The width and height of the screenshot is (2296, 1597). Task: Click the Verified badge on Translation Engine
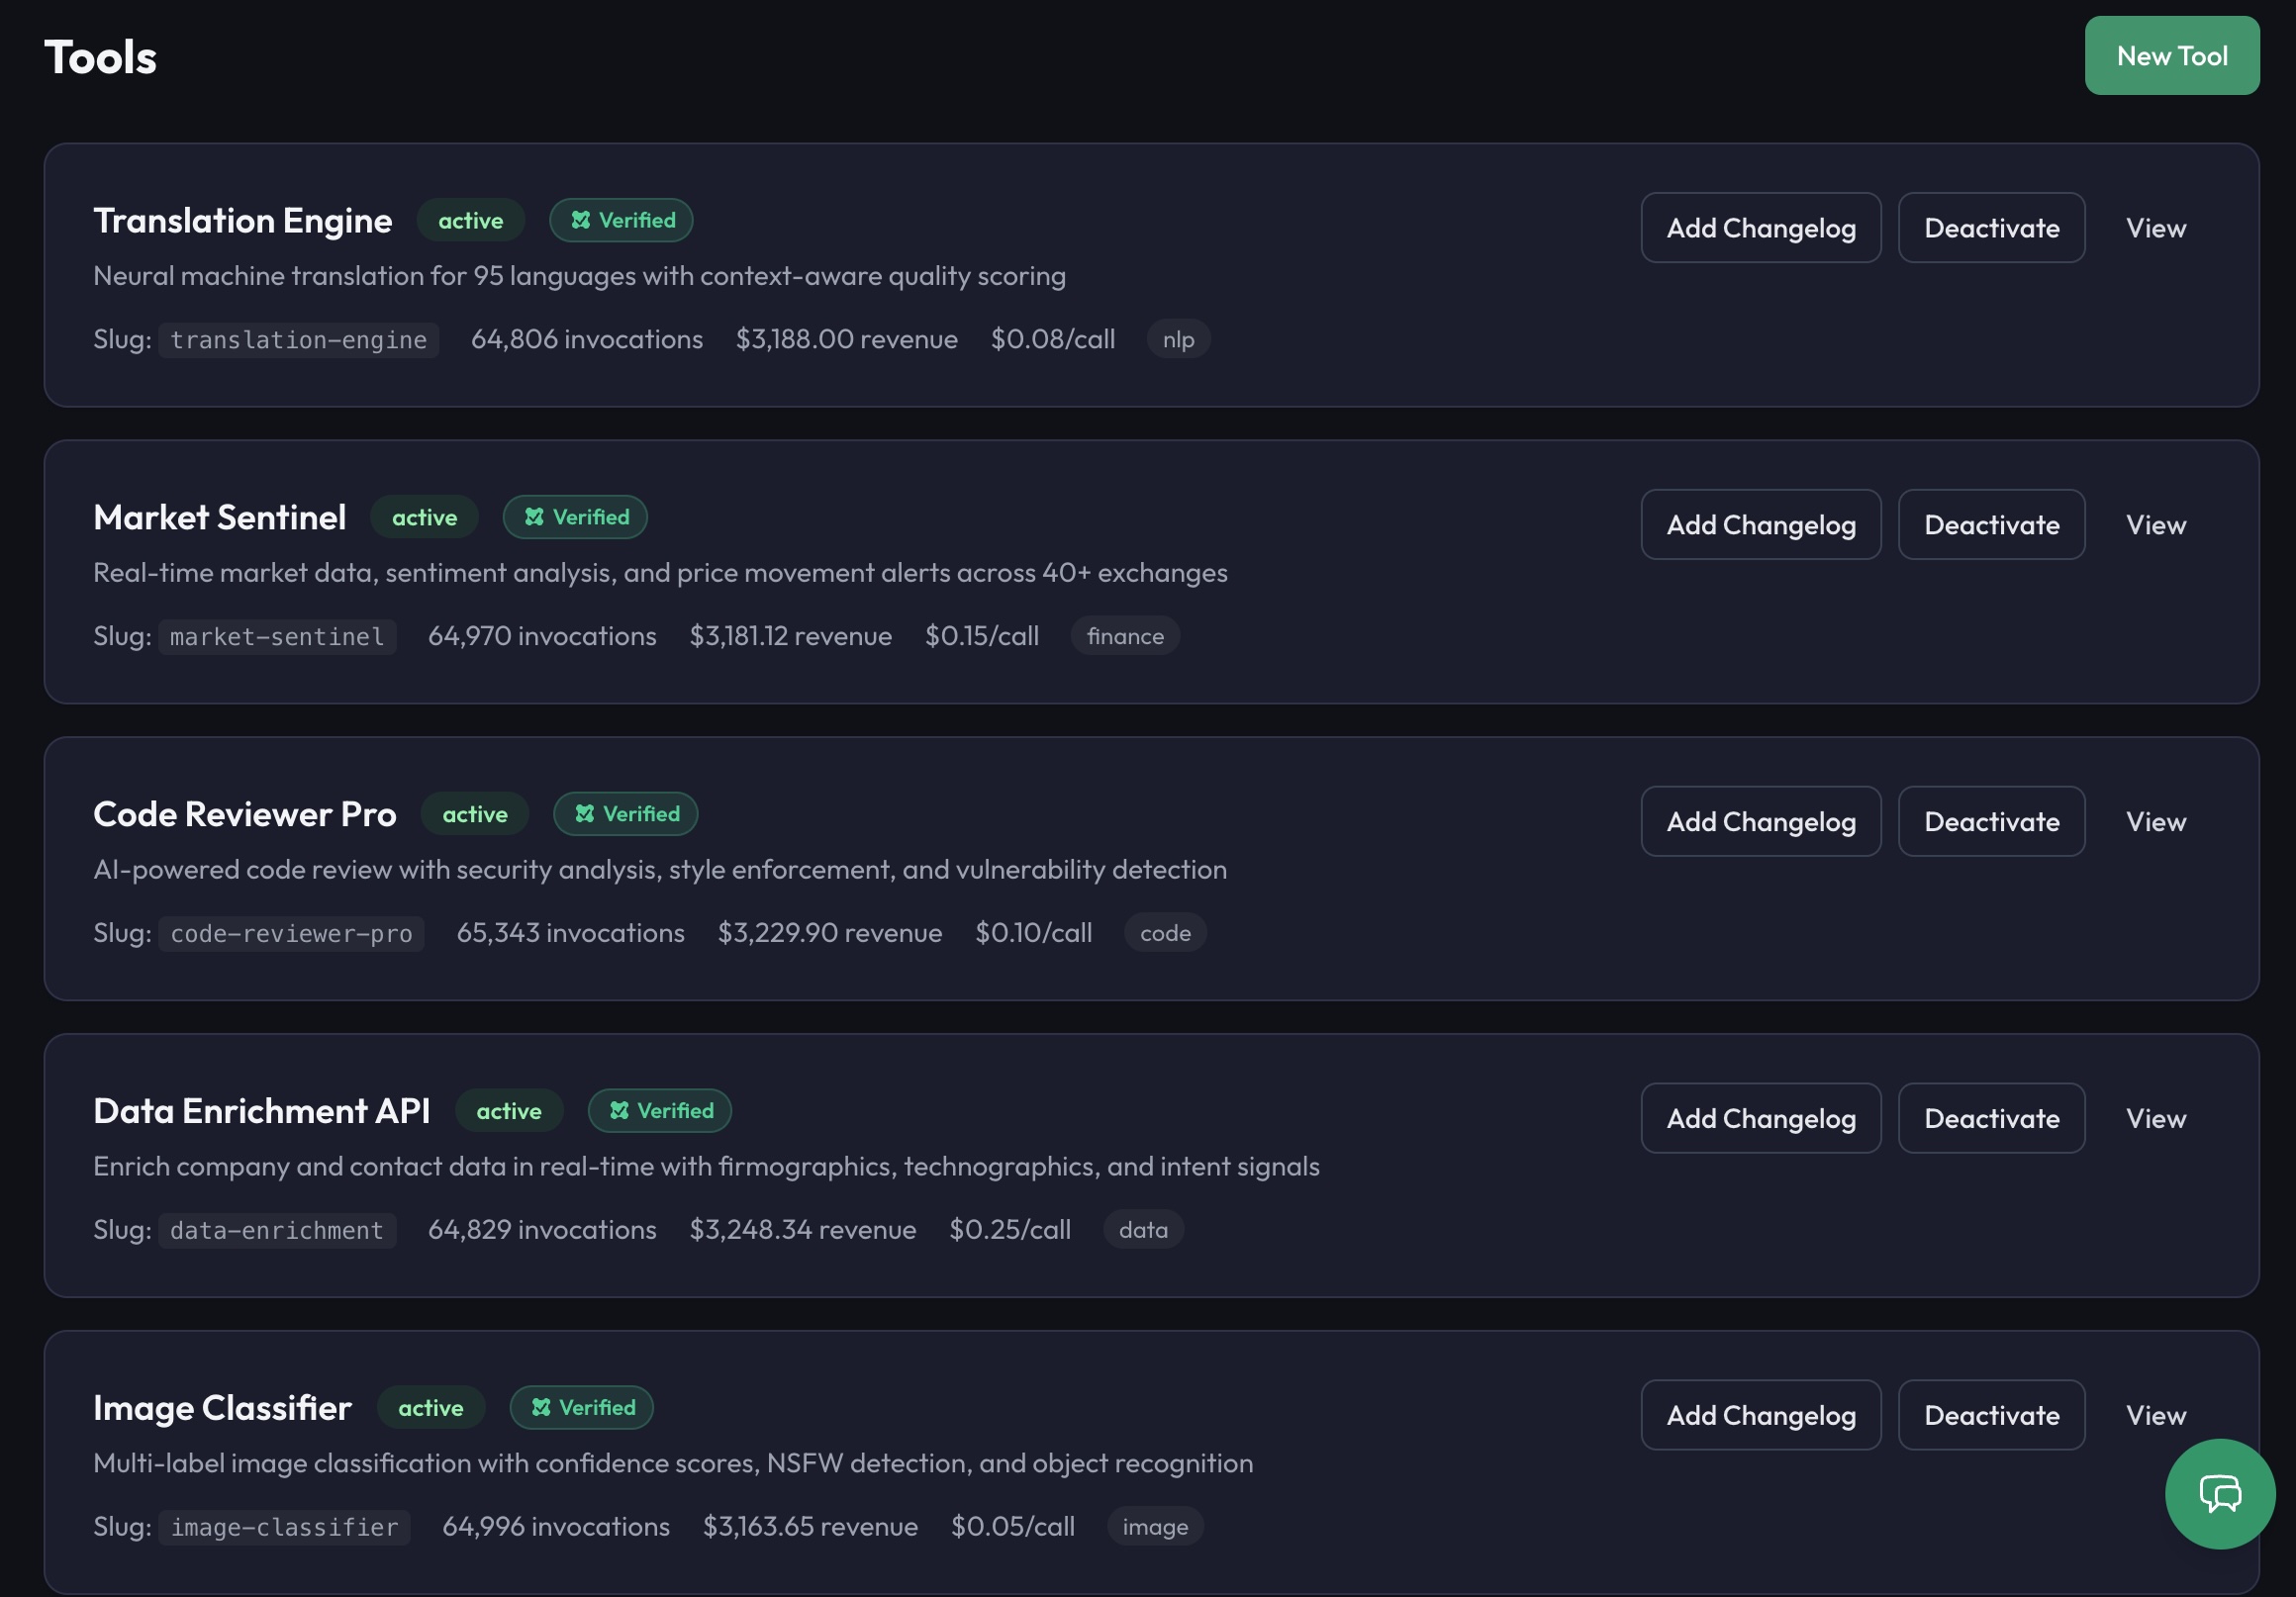tap(620, 220)
